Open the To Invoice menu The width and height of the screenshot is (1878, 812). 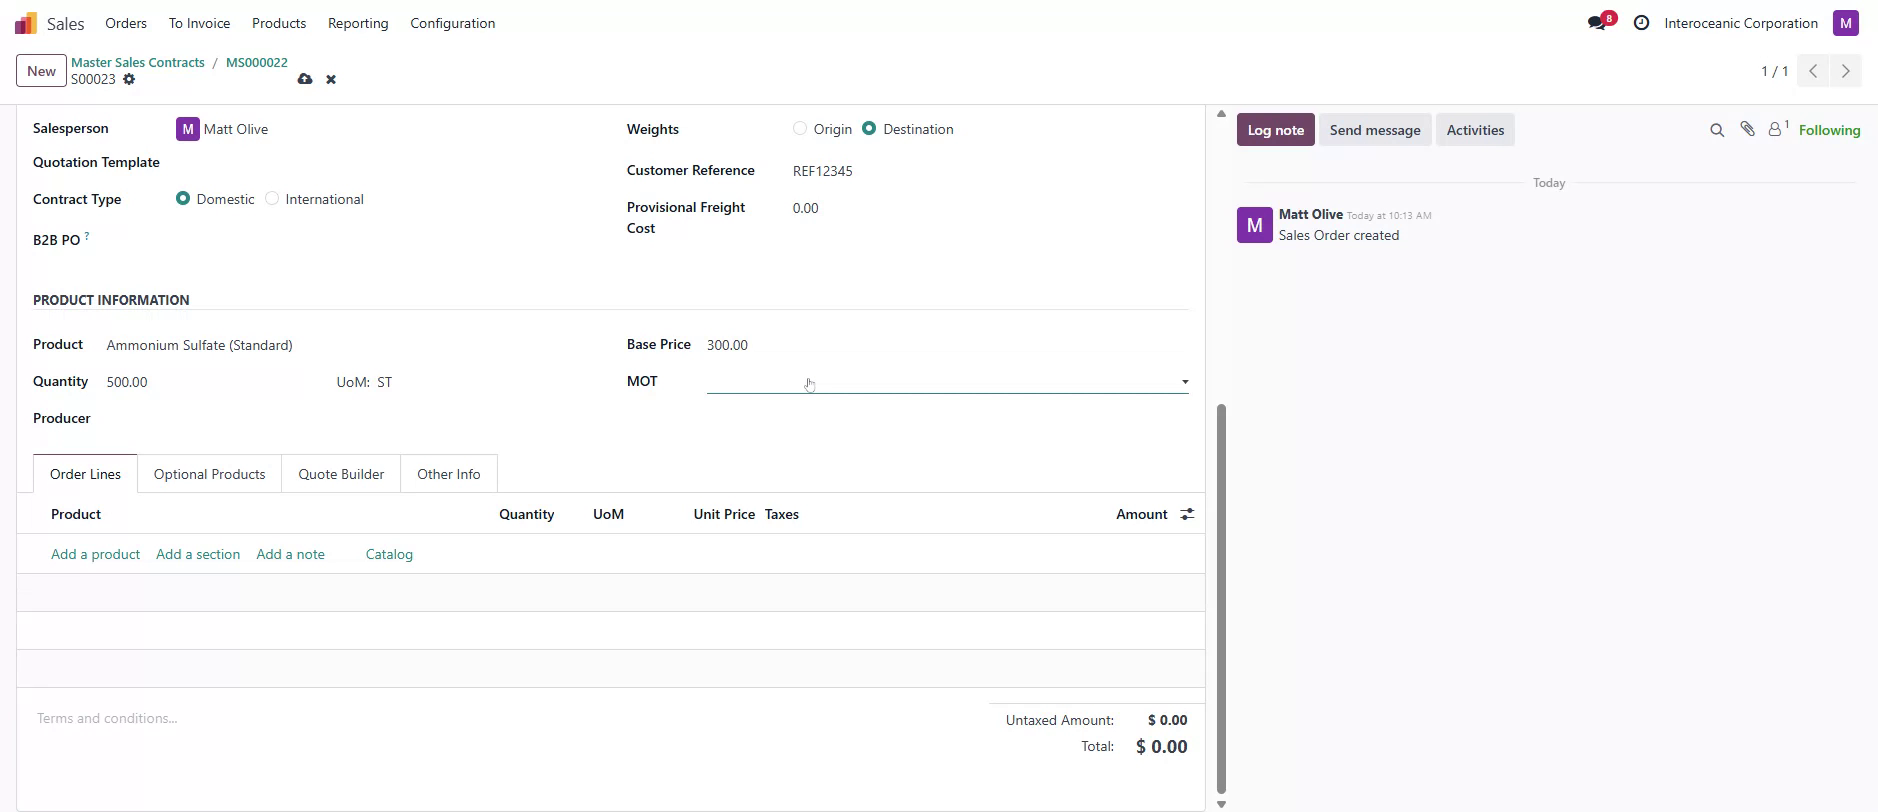click(x=199, y=23)
